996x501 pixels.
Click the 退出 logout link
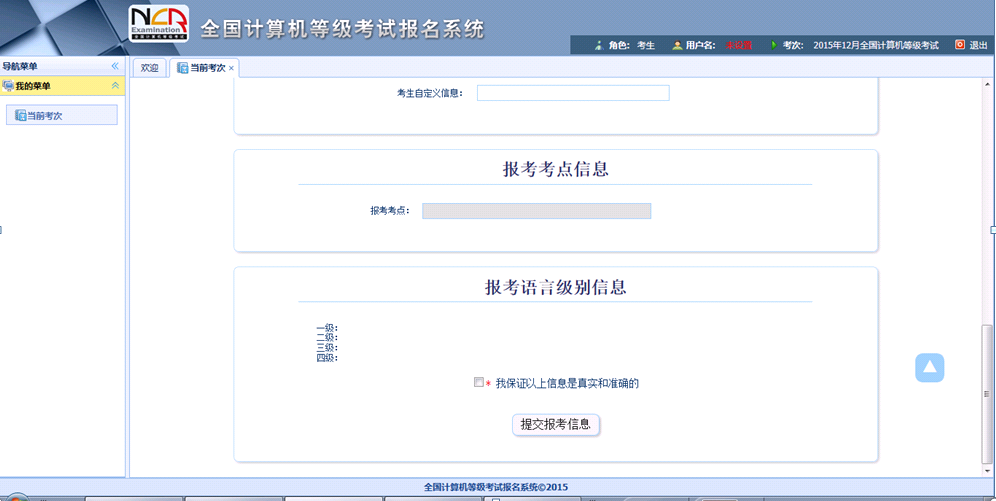click(978, 45)
